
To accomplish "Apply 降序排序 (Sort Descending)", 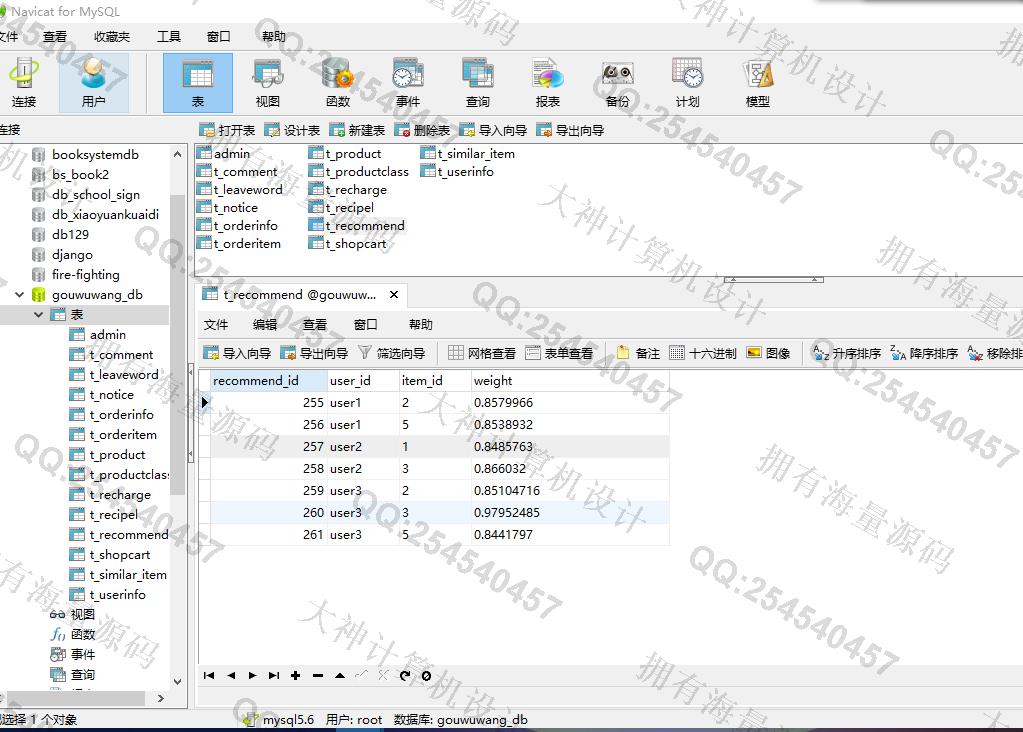I will click(x=924, y=353).
